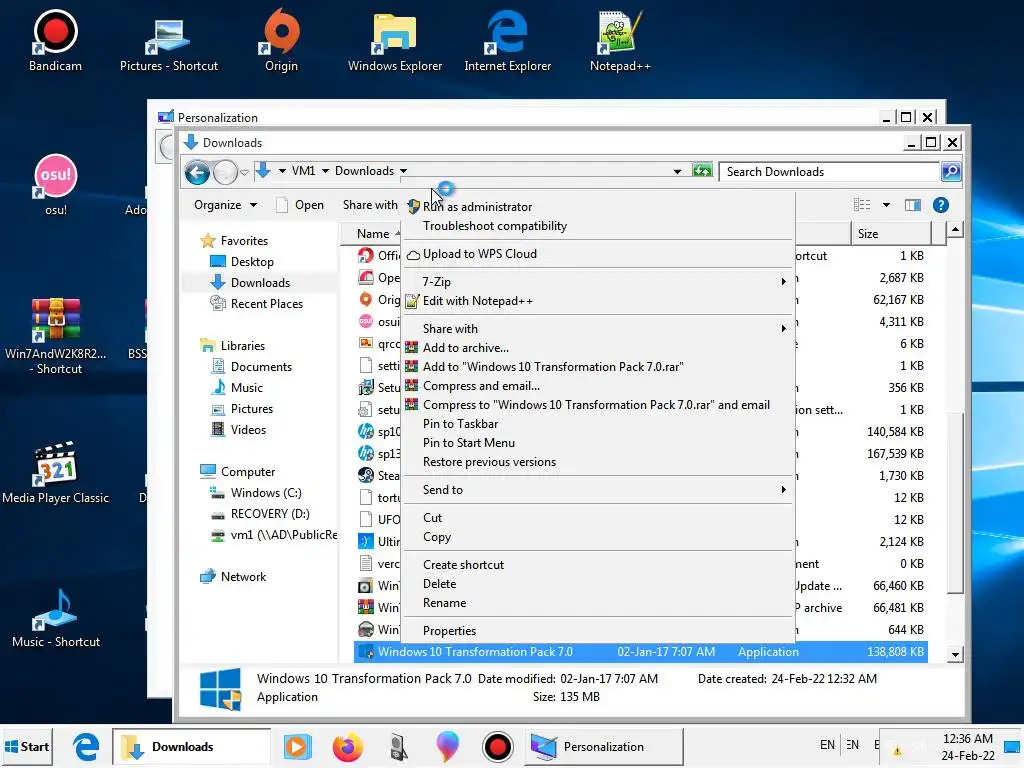Image resolution: width=1024 pixels, height=768 pixels.
Task: Expand the Share with submenu in context menu
Action: pos(598,328)
